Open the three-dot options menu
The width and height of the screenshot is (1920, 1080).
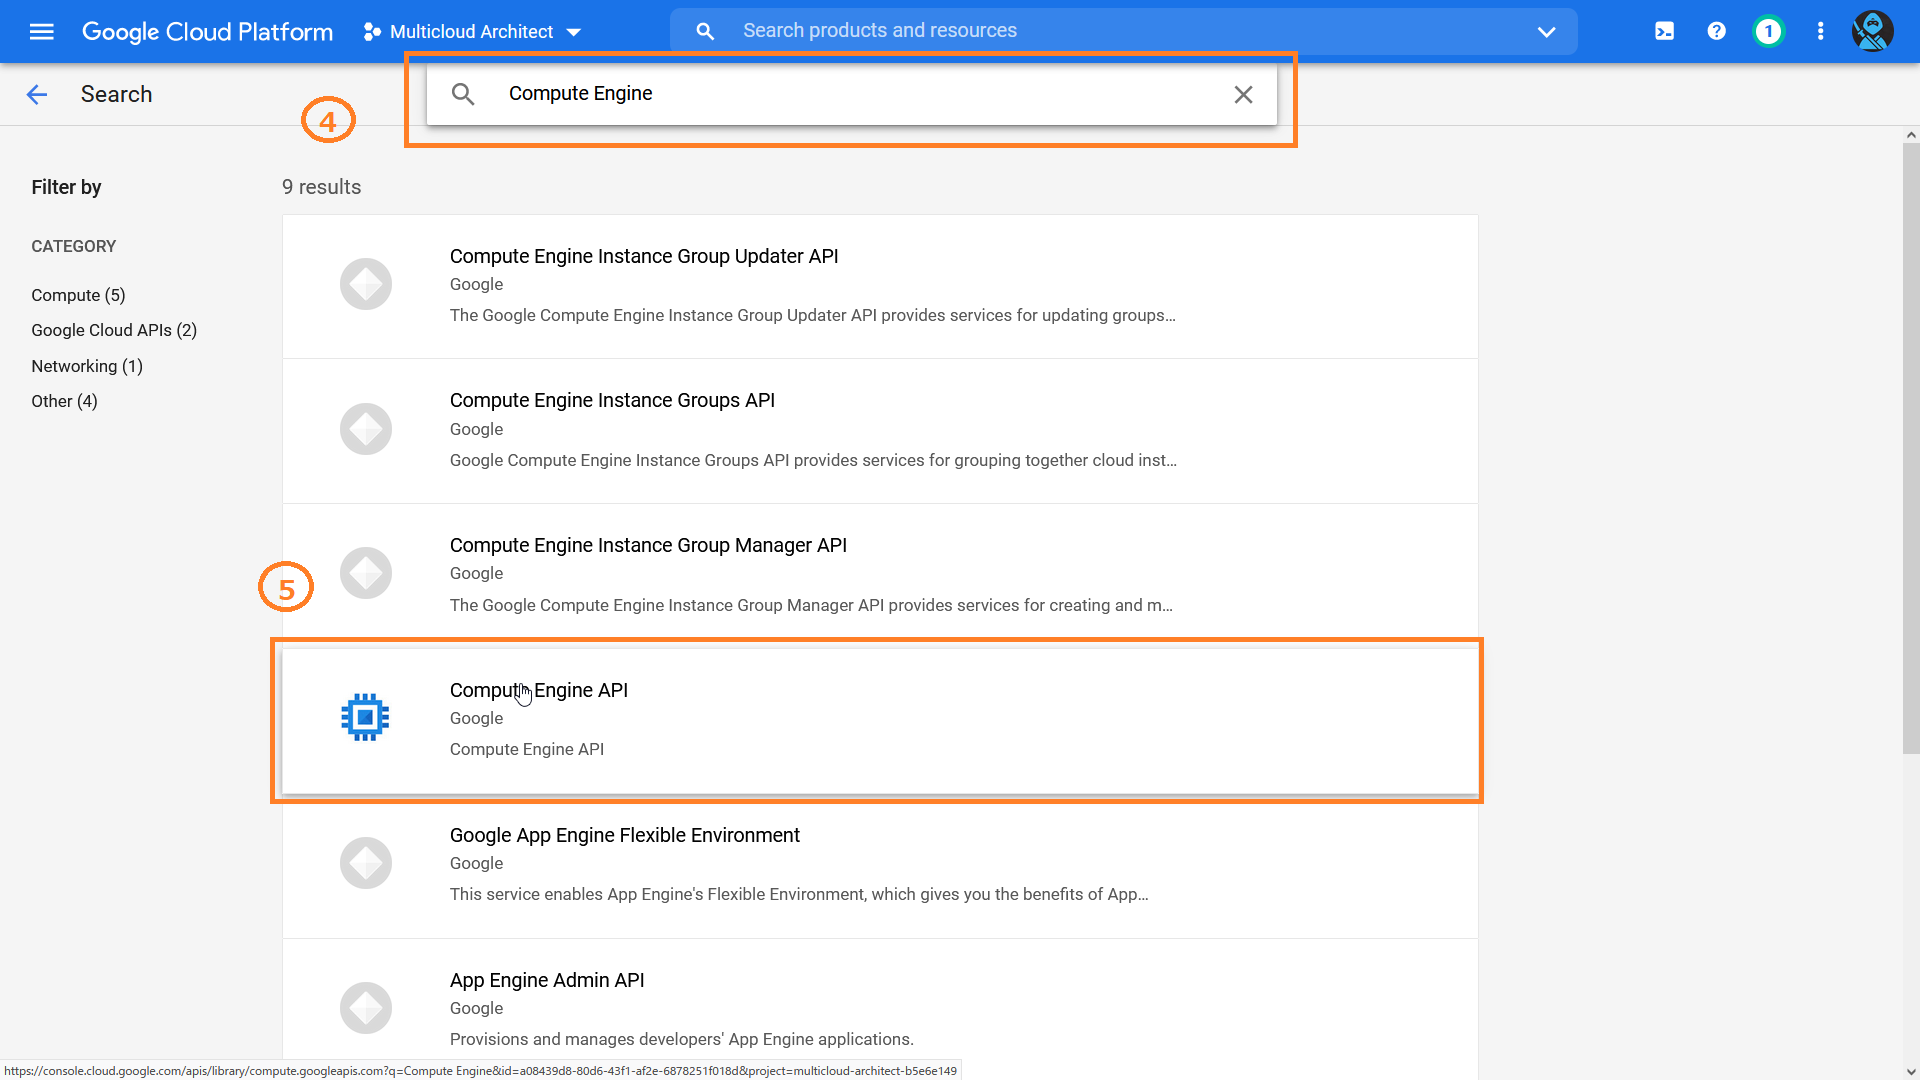(x=1820, y=31)
